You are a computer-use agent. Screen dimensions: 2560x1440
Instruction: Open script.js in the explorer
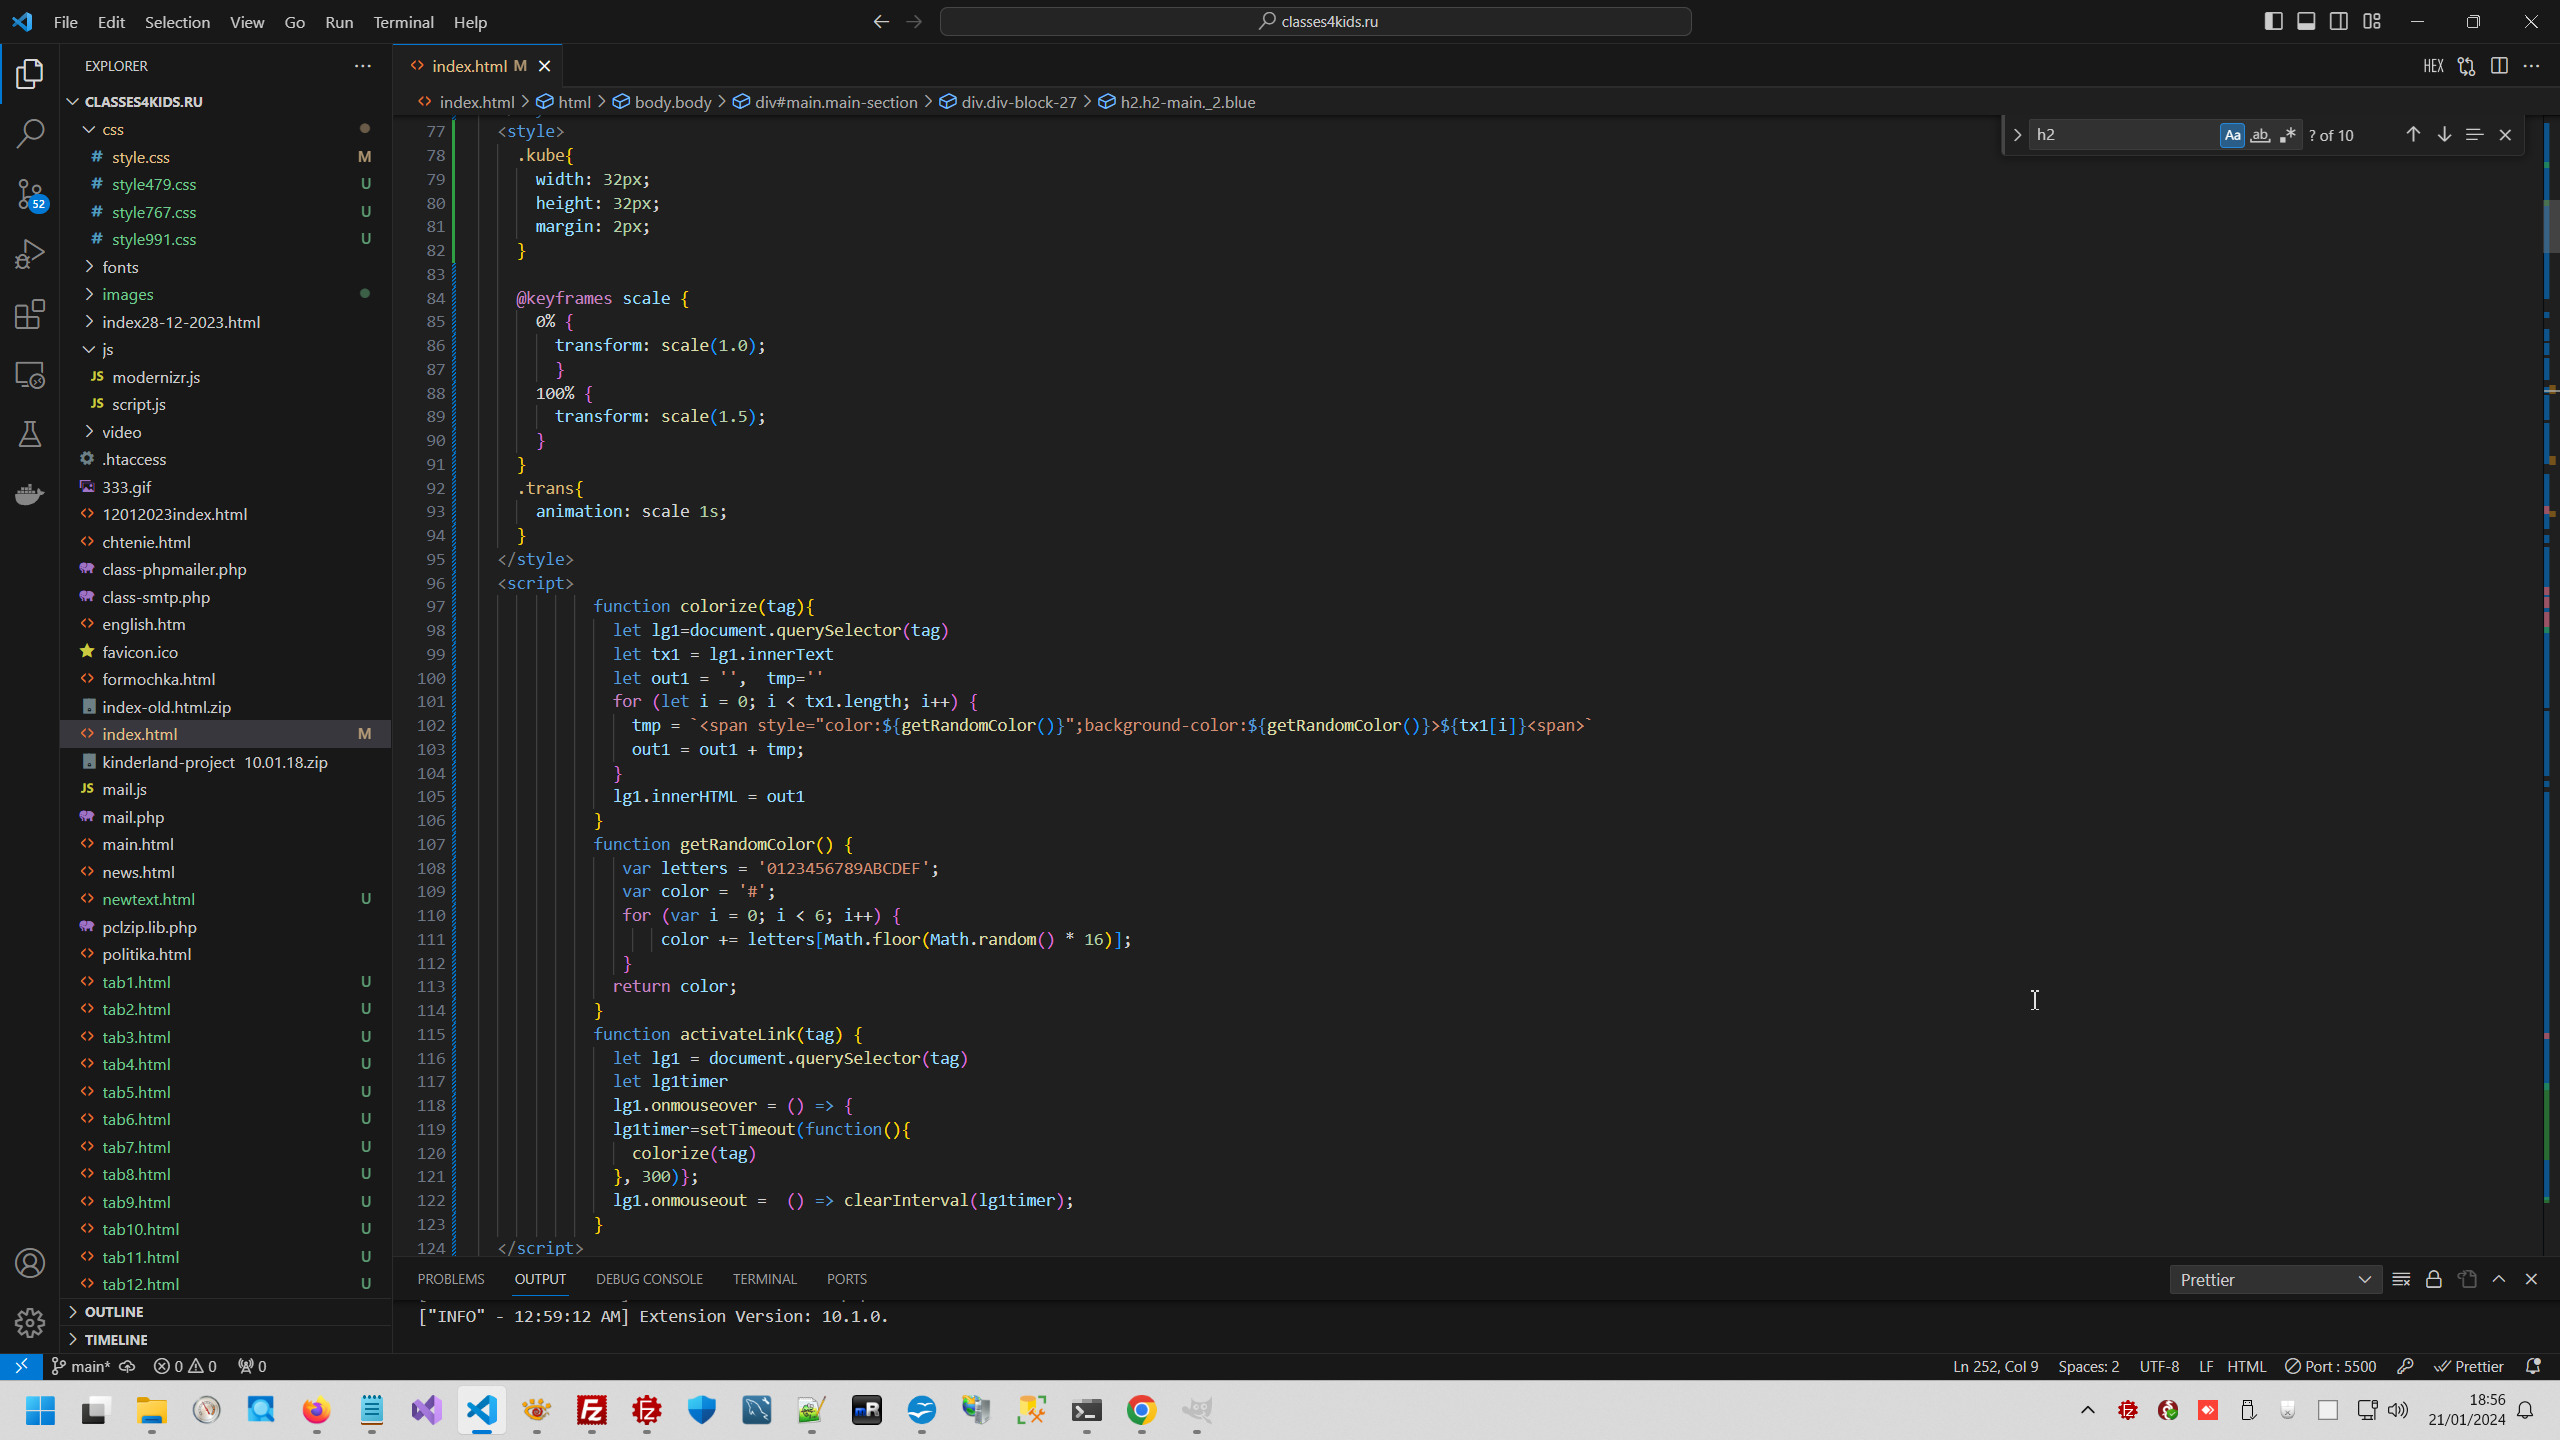[x=138, y=404]
